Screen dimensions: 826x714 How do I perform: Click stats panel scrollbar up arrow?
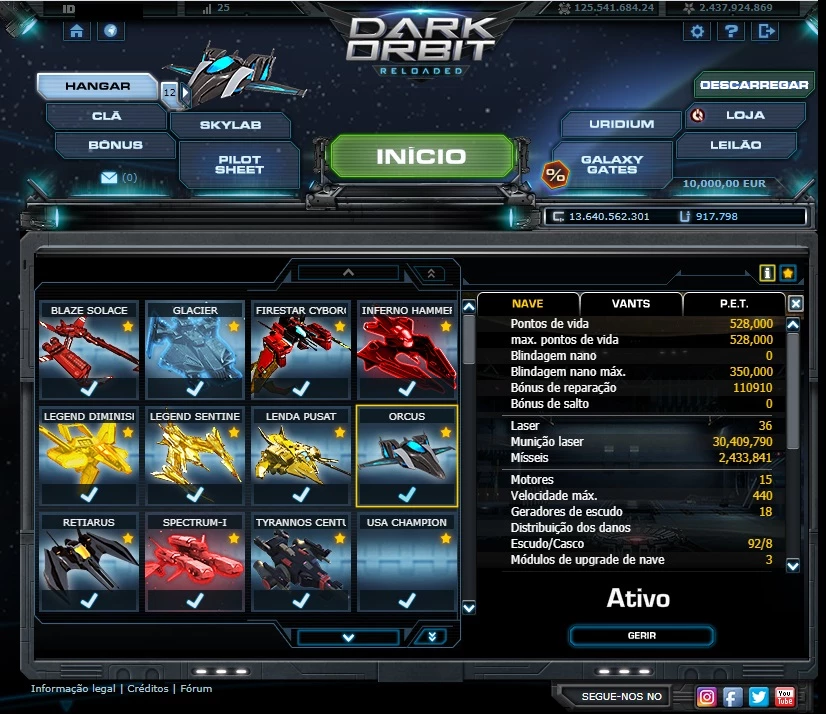793,325
